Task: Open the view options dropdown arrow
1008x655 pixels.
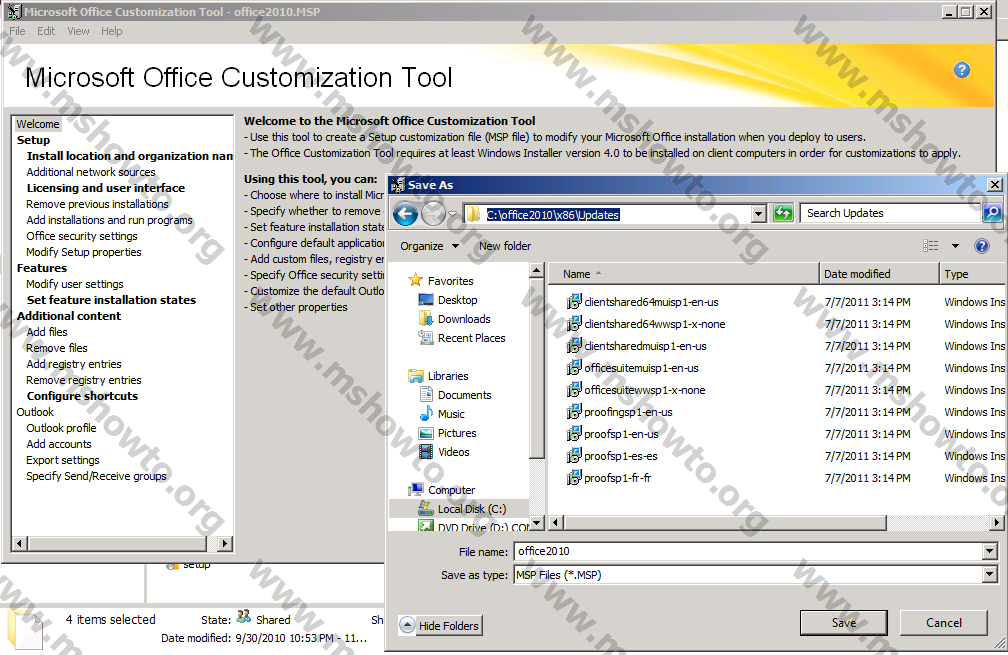Action: [955, 246]
